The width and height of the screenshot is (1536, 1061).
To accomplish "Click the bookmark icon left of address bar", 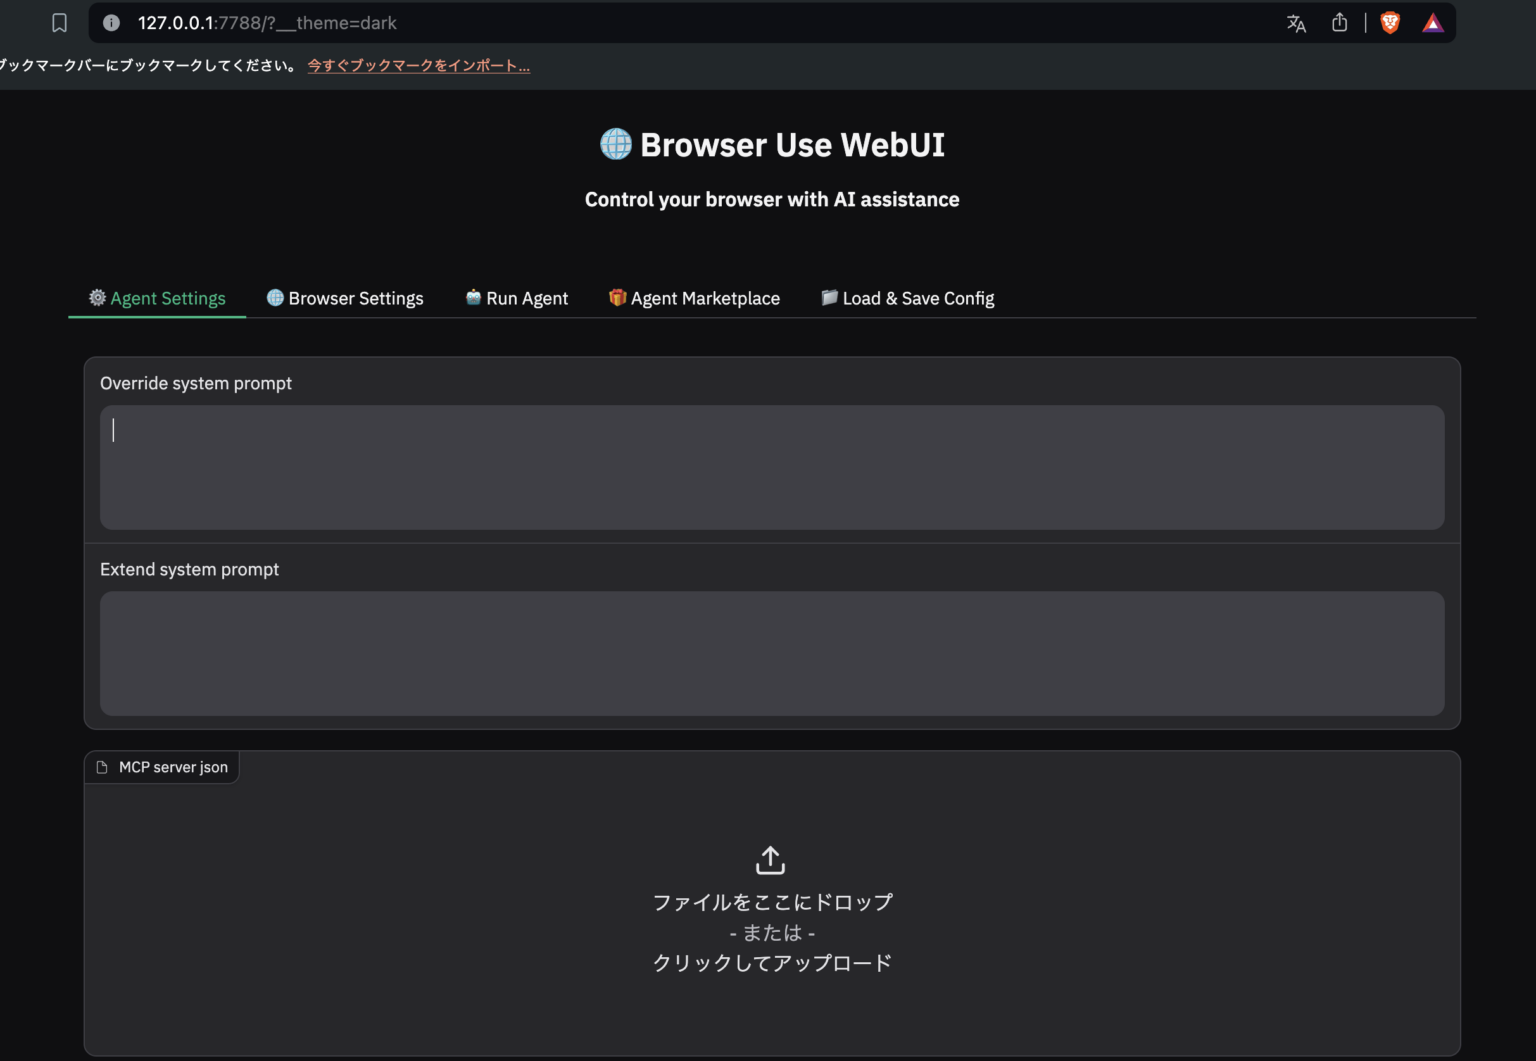I will click(59, 22).
